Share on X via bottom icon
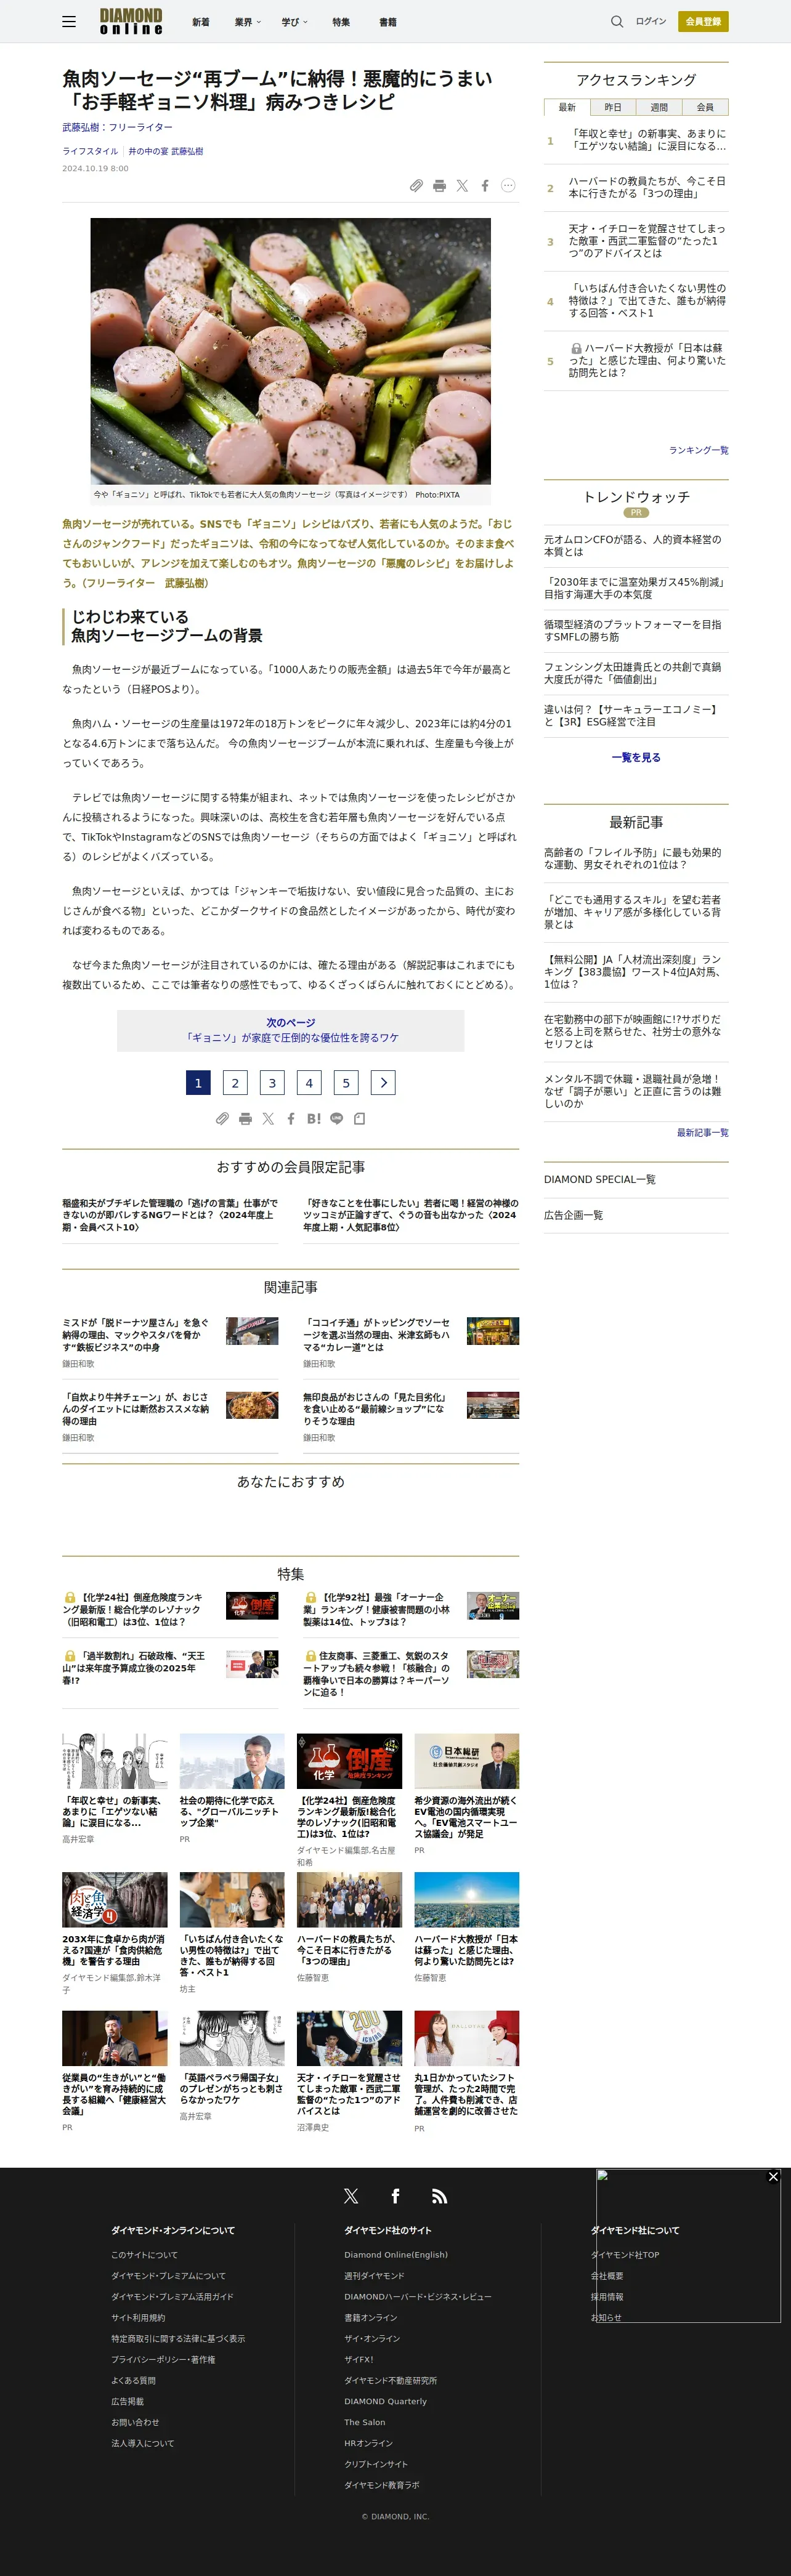Viewport: 791px width, 2576px height. (268, 1119)
